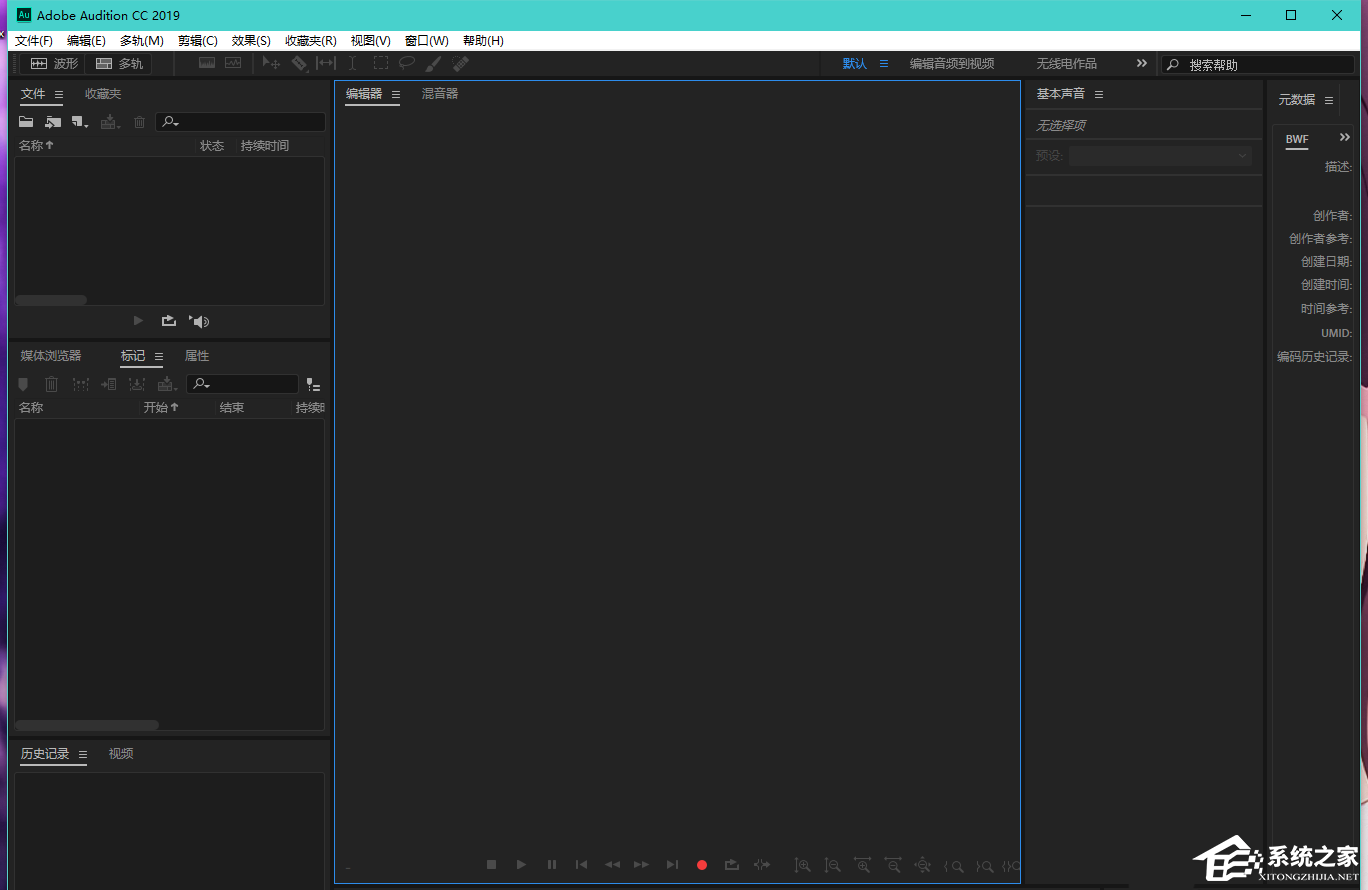The height and width of the screenshot is (890, 1368).
Task: Select the Paintbrush Selection tool
Action: click(433, 63)
